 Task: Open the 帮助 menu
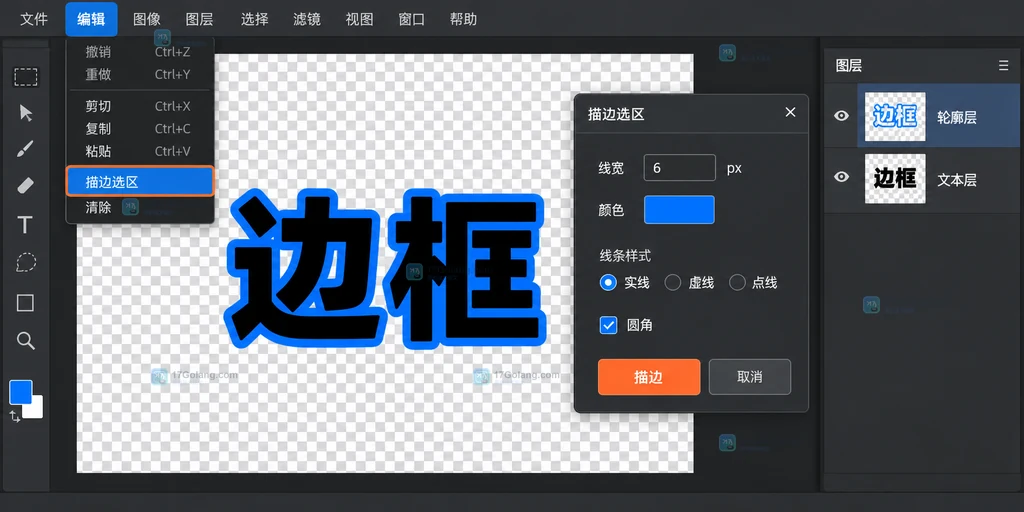pyautogui.click(x=464, y=19)
